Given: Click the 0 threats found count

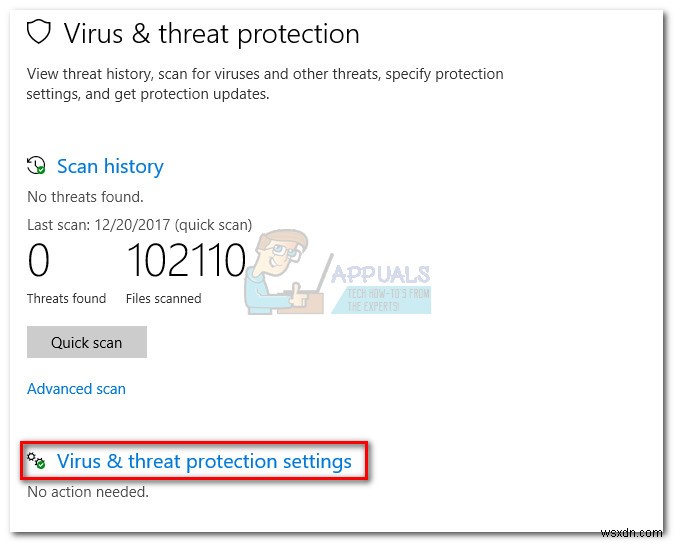Looking at the screenshot, I should 39,261.
